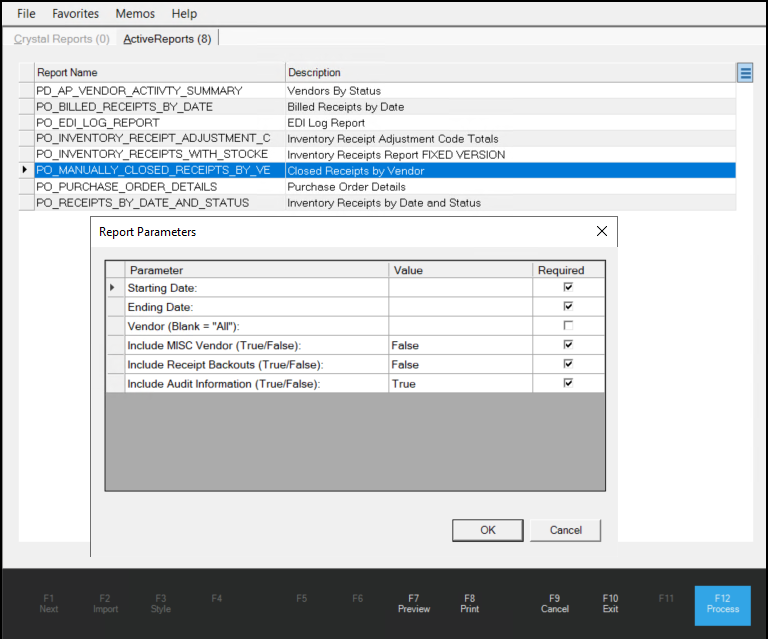Image resolution: width=768 pixels, height=639 pixels.
Task: Toggle the Starting Date required checkbox
Action: click(568, 288)
